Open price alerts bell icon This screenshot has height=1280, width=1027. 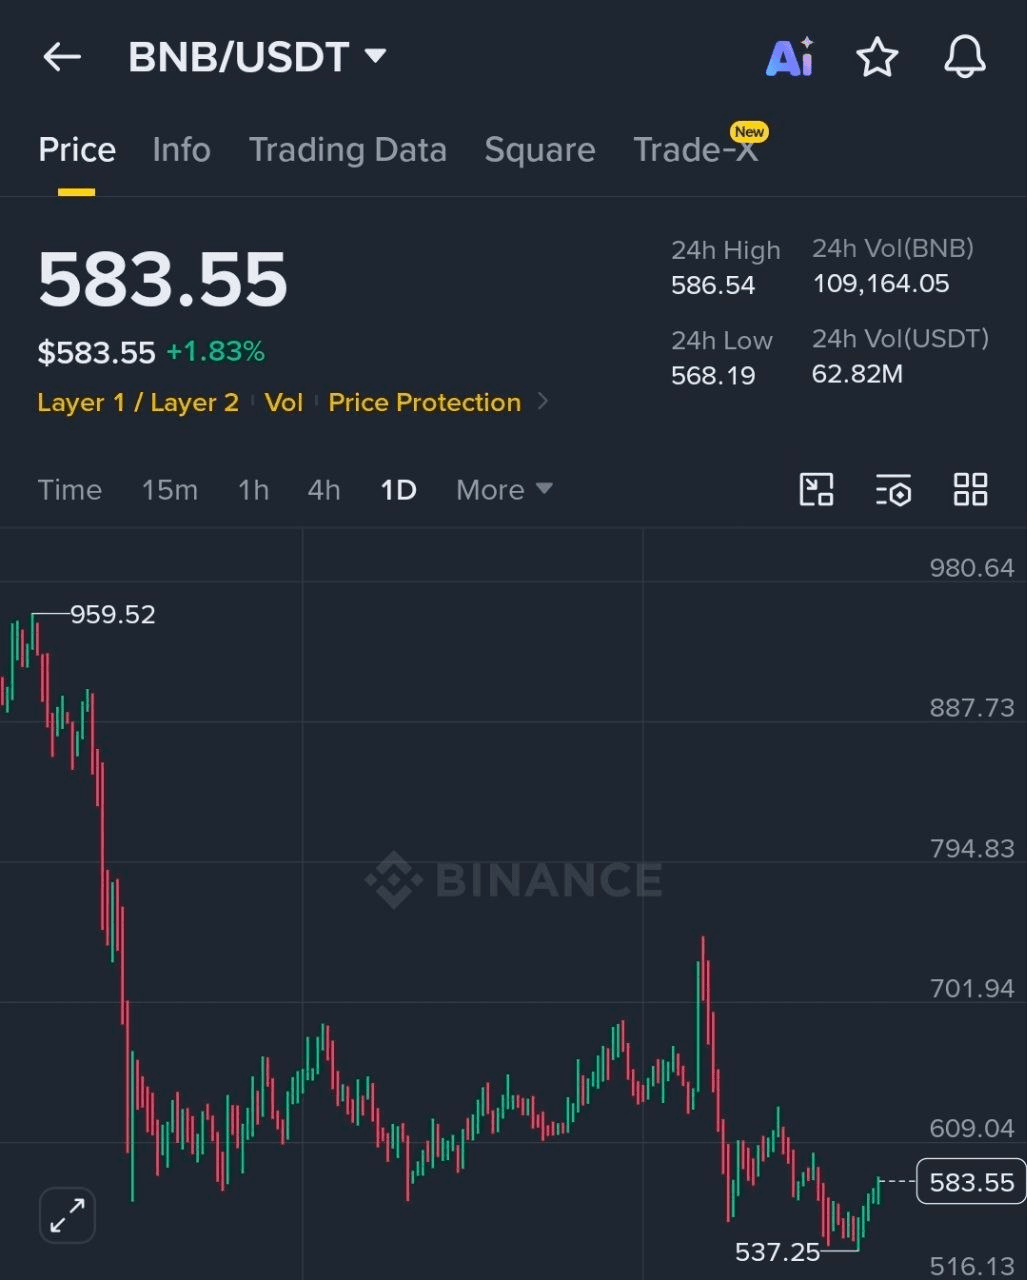tap(965, 57)
